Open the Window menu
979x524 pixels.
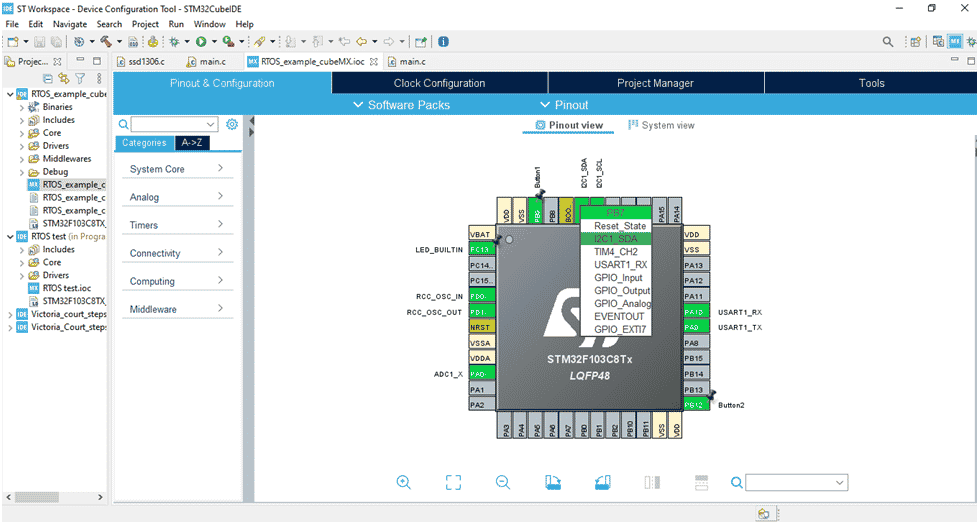(x=209, y=24)
